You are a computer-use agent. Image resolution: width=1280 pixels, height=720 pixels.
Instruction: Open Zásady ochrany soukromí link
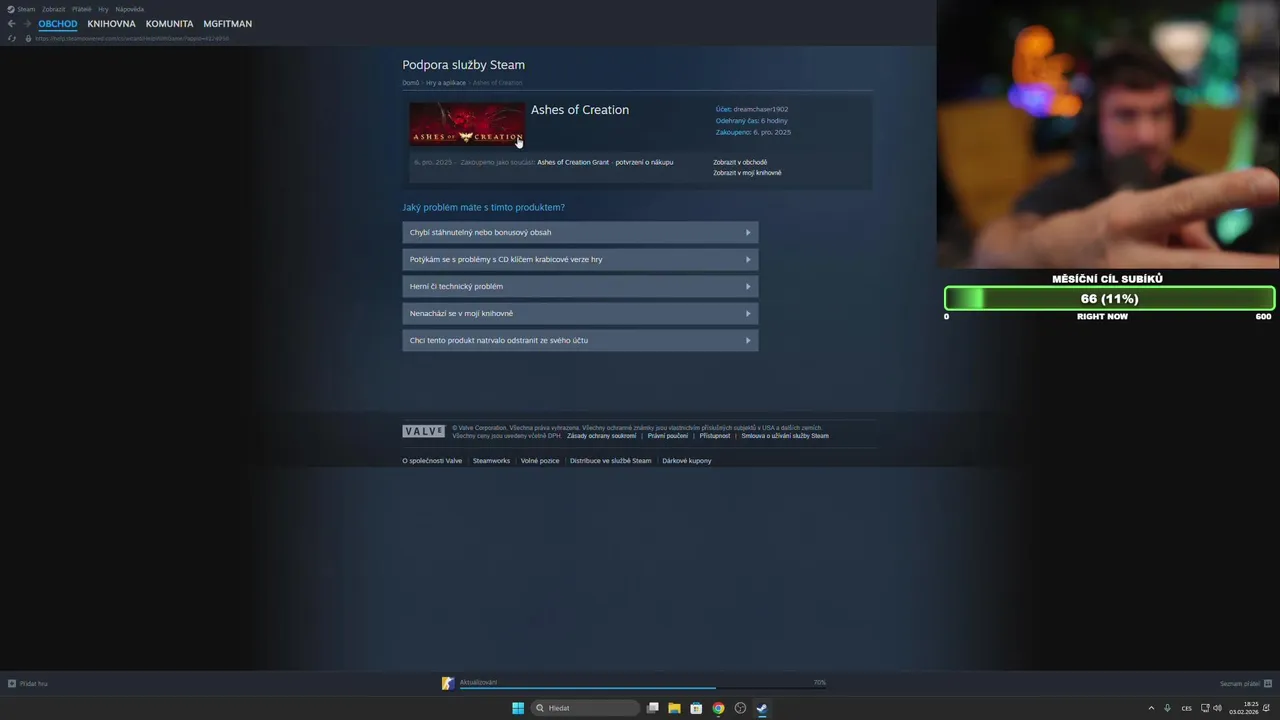(x=601, y=436)
